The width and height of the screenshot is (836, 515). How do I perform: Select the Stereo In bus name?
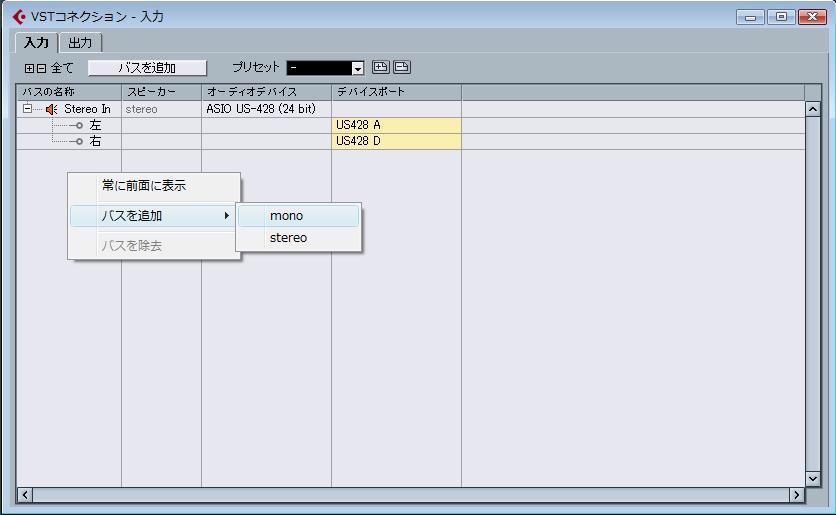pos(87,109)
